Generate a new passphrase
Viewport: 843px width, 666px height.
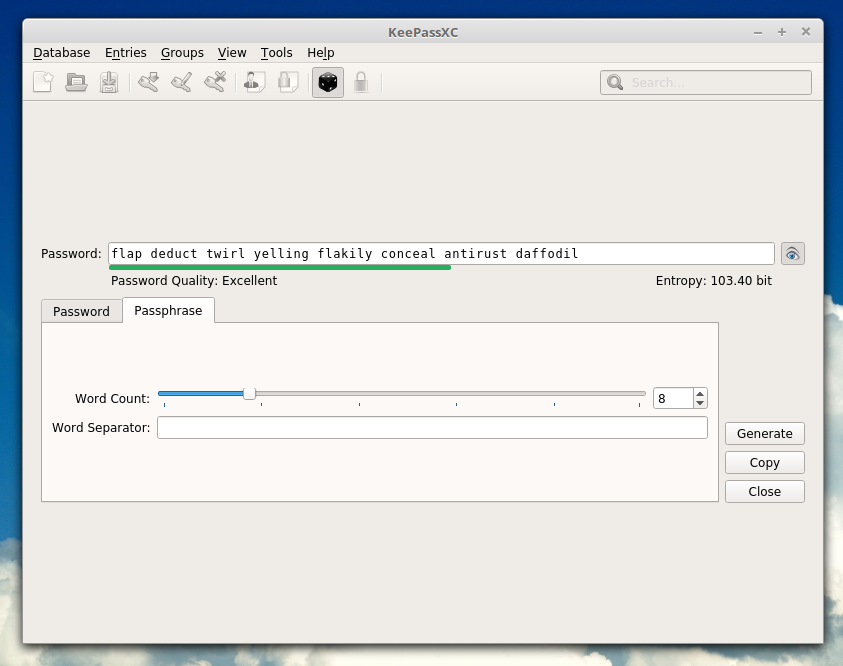click(765, 434)
